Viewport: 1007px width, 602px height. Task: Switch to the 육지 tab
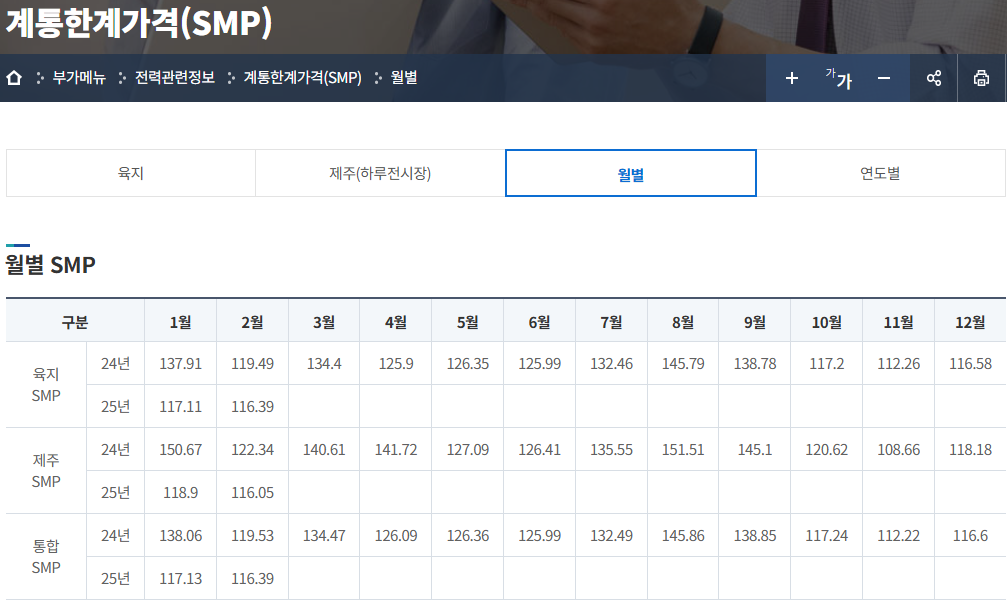pyautogui.click(x=131, y=173)
